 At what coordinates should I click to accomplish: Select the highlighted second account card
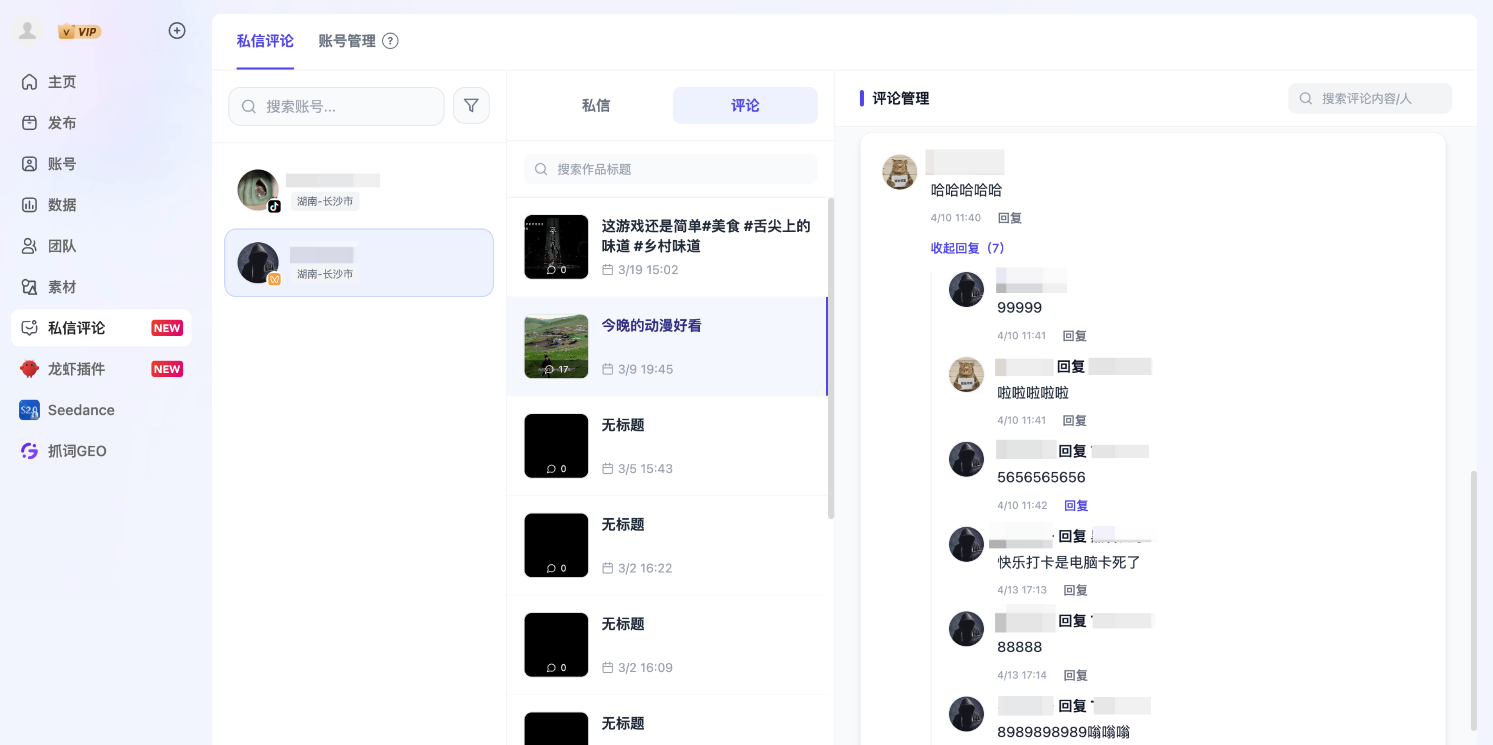click(359, 263)
